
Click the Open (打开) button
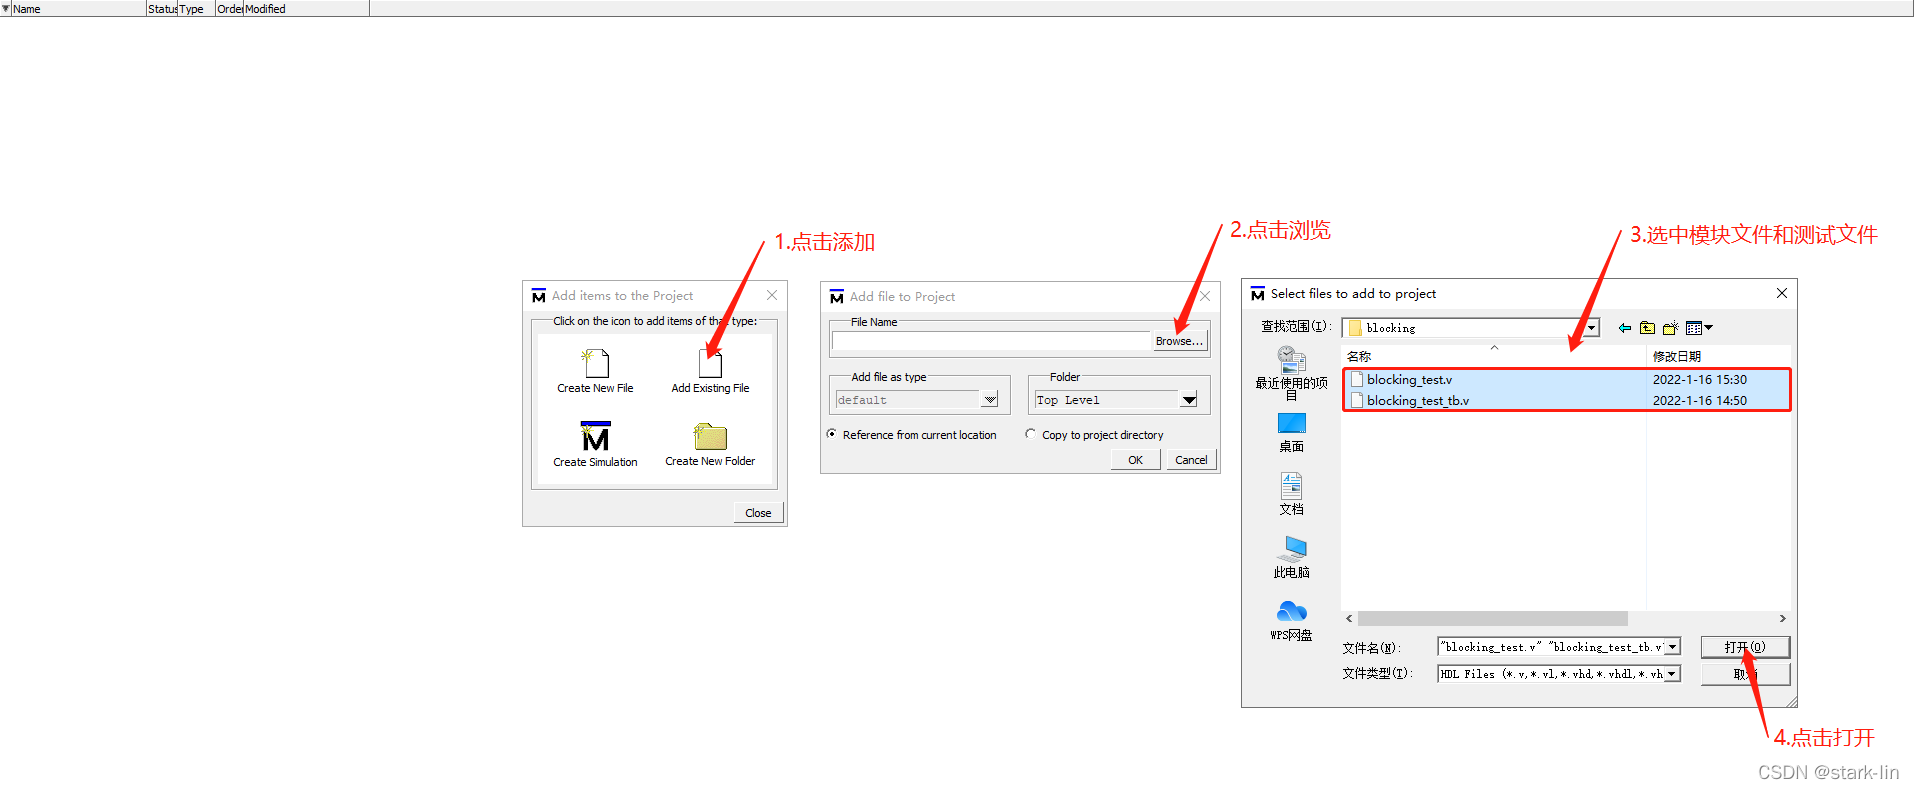click(1745, 647)
